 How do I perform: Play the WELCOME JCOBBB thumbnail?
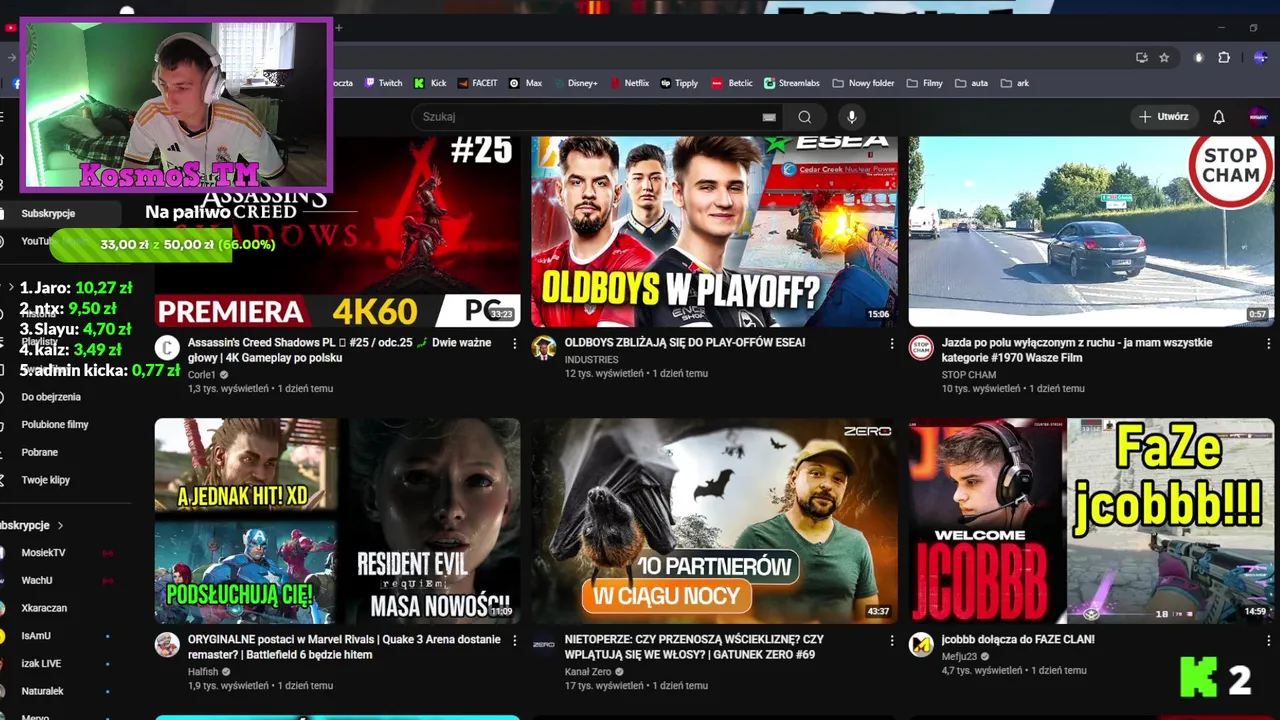[x=1091, y=521]
